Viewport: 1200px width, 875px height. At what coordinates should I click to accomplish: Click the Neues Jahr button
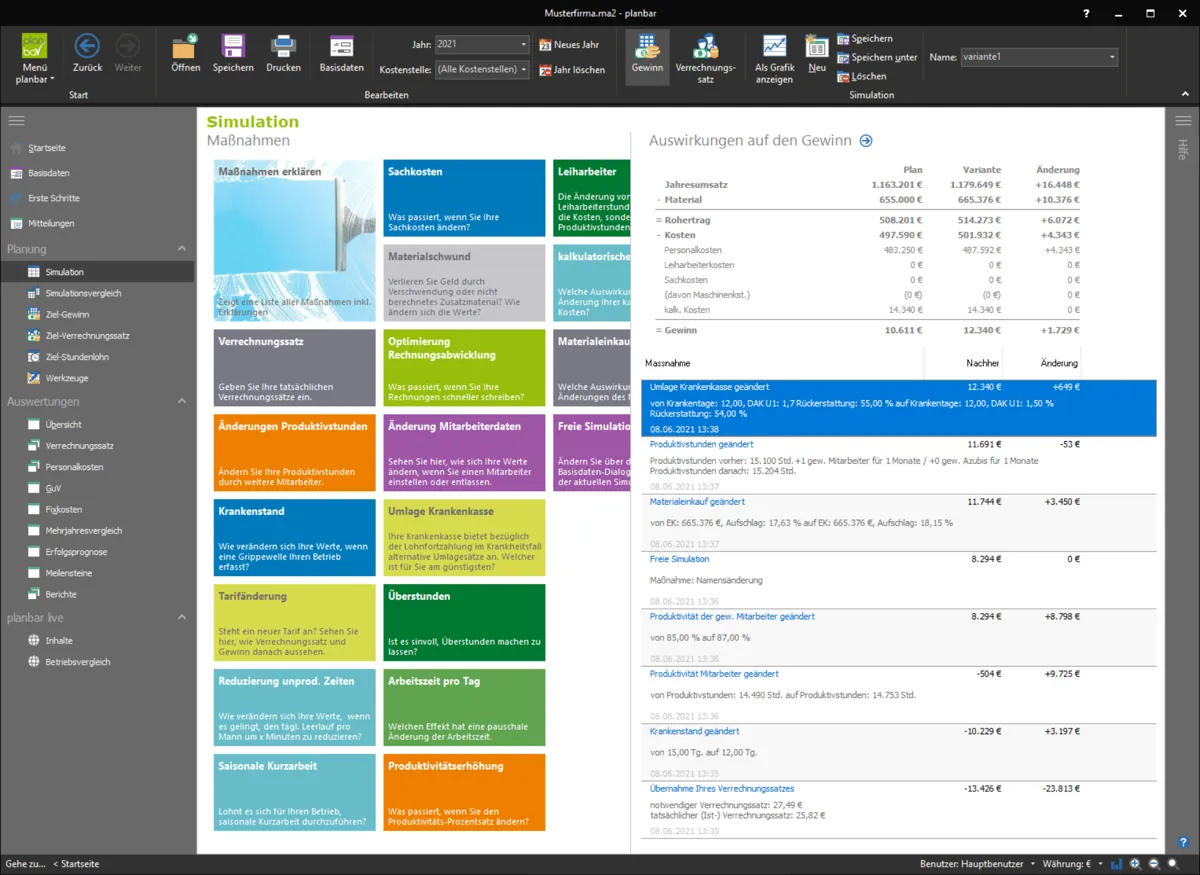click(569, 45)
